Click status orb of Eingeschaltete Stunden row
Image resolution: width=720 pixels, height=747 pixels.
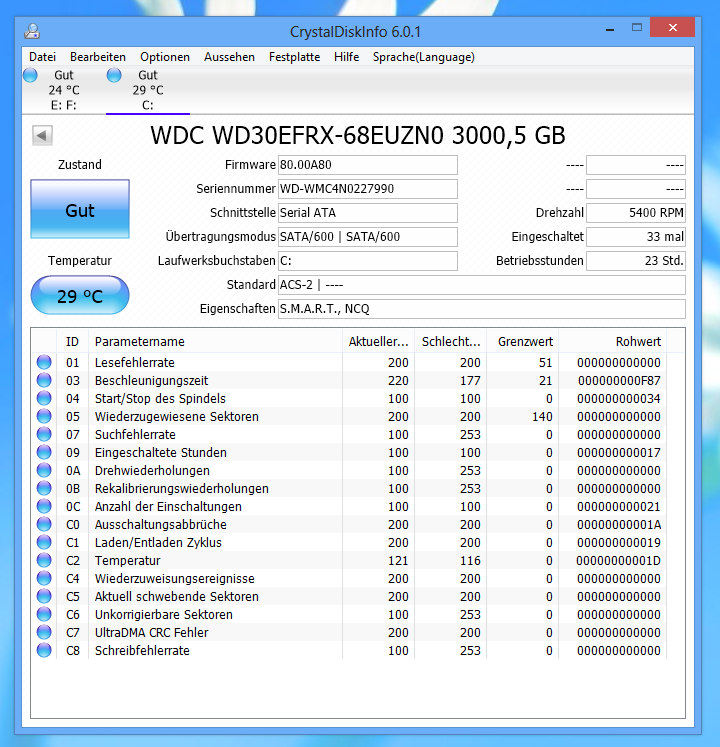[x=44, y=452]
